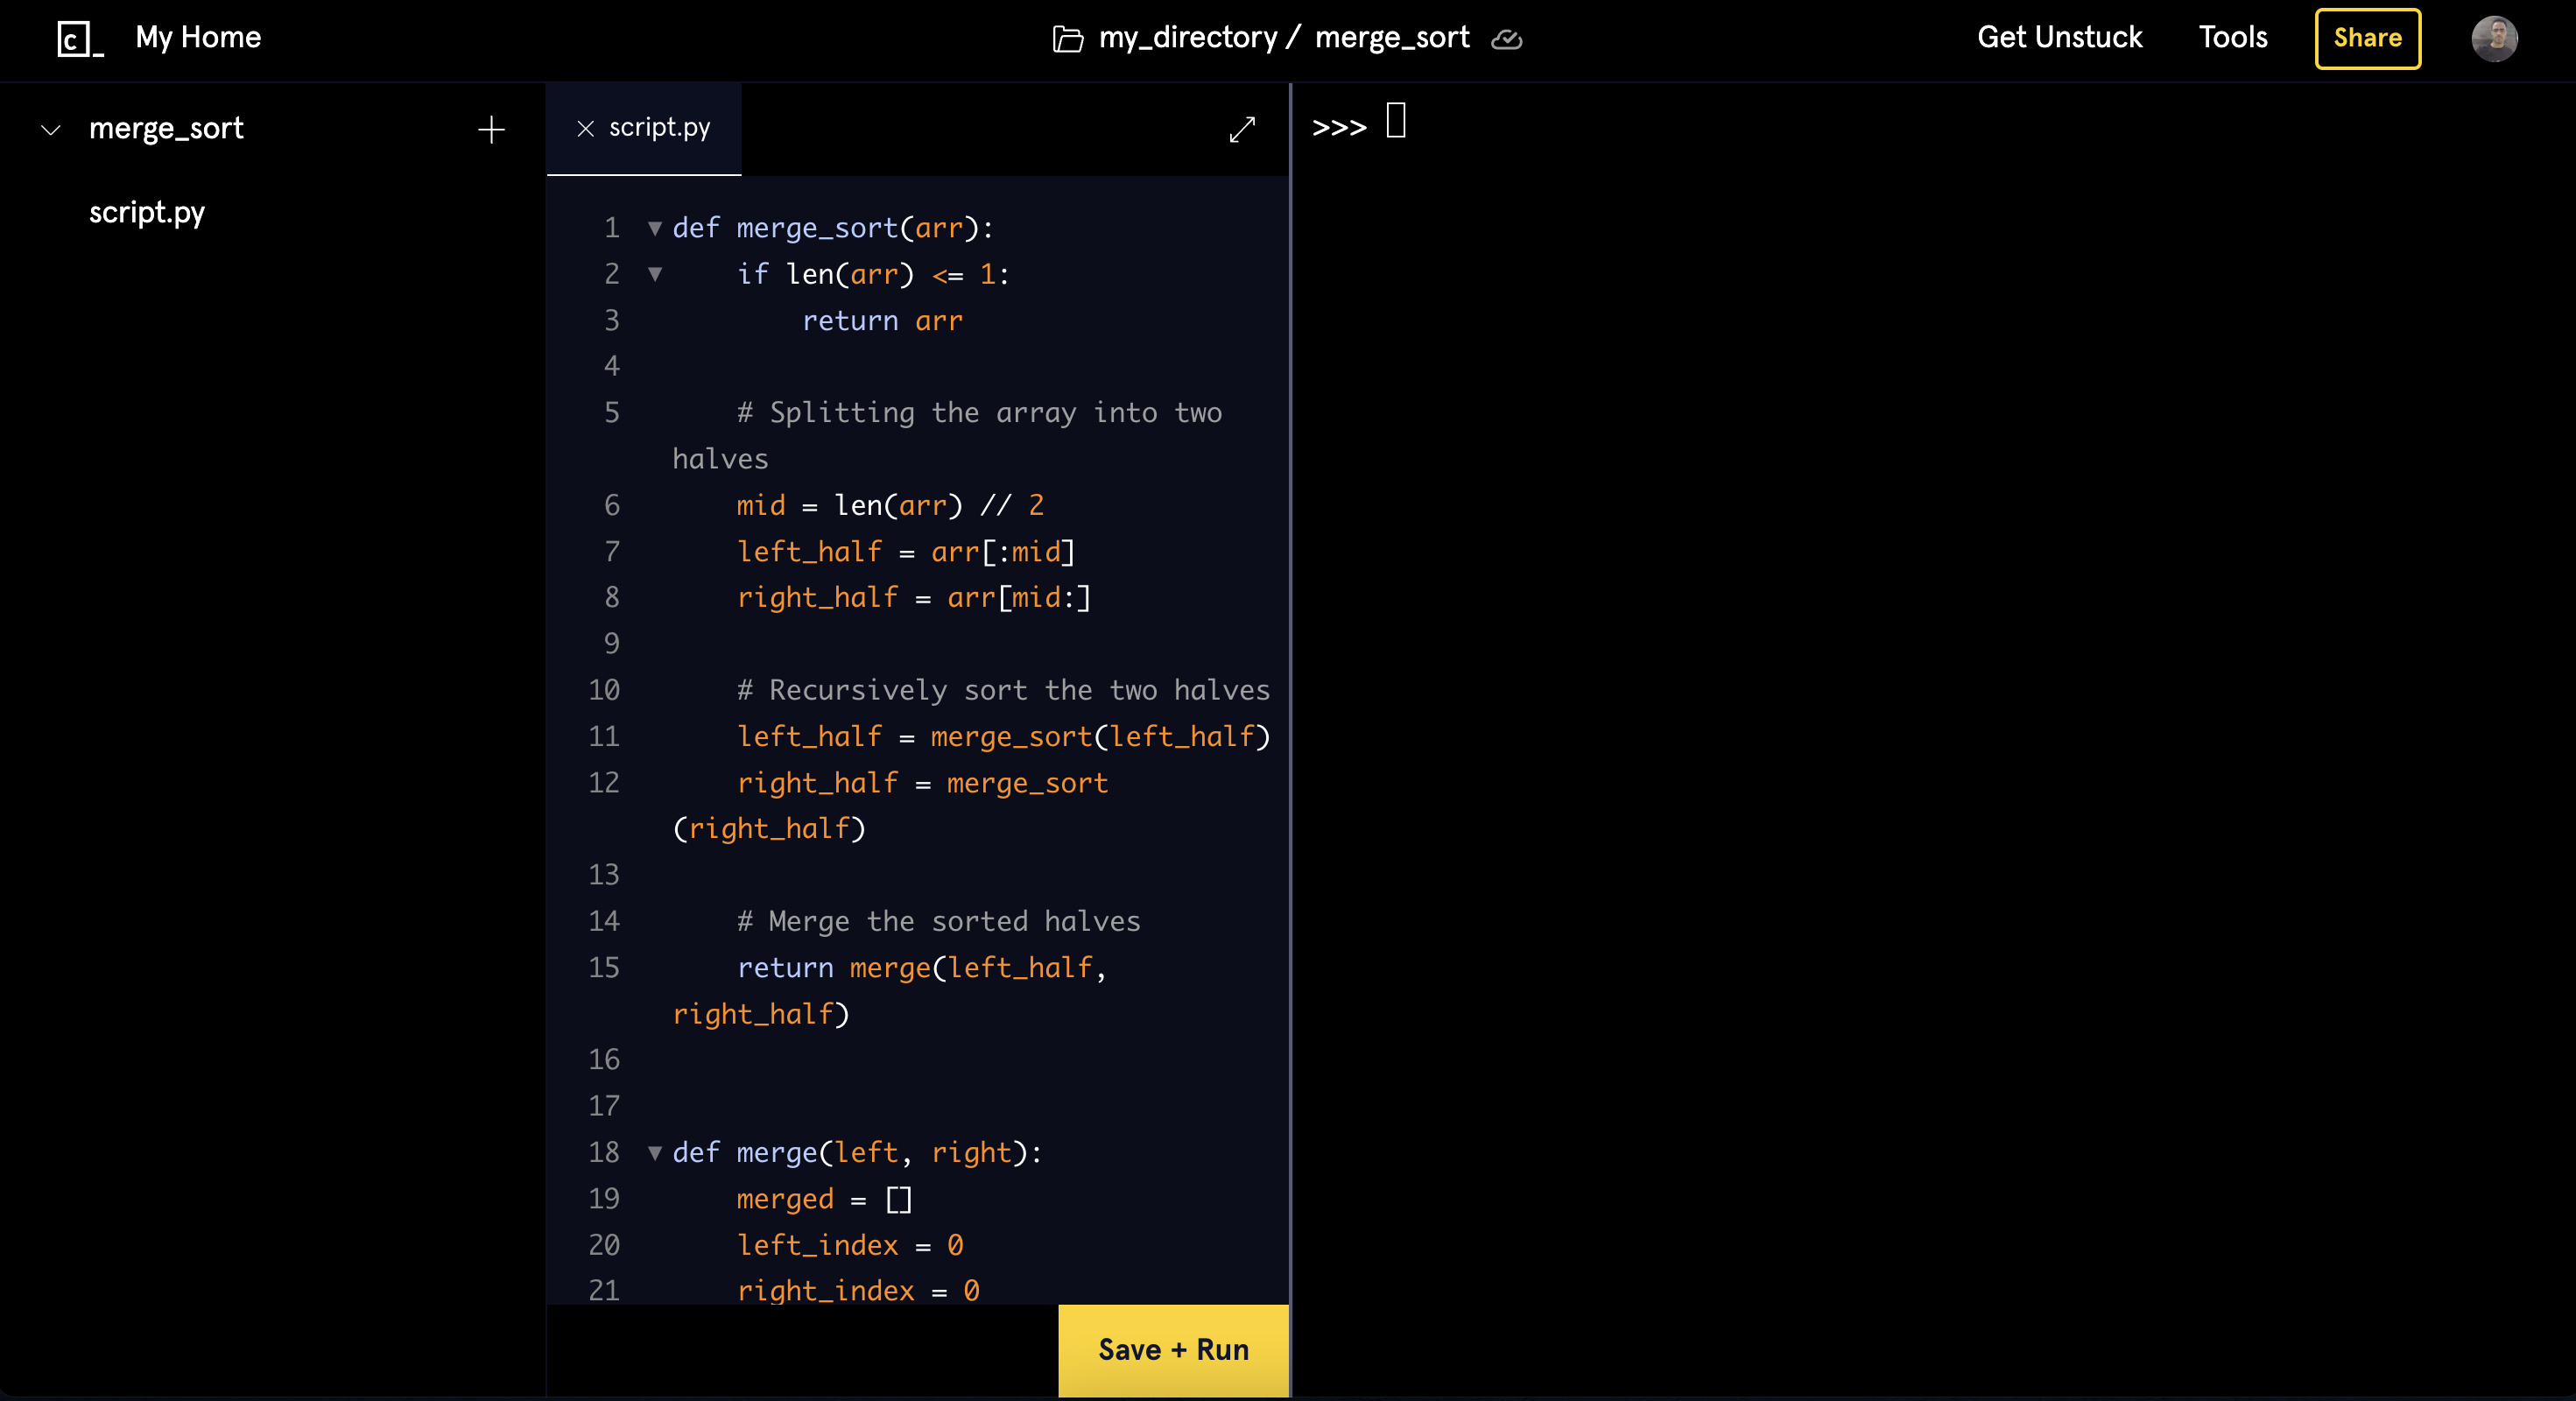
Task: Click line number 6 in the gutter
Action: [x=611, y=506]
